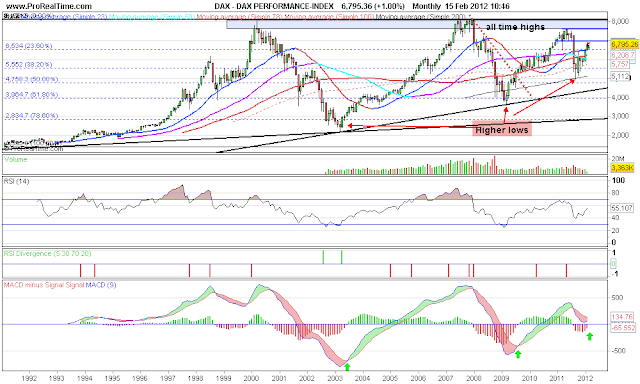The width and height of the screenshot is (640, 384).
Task: Select Moving average (Simple 200) legend label
Action: (421, 17)
